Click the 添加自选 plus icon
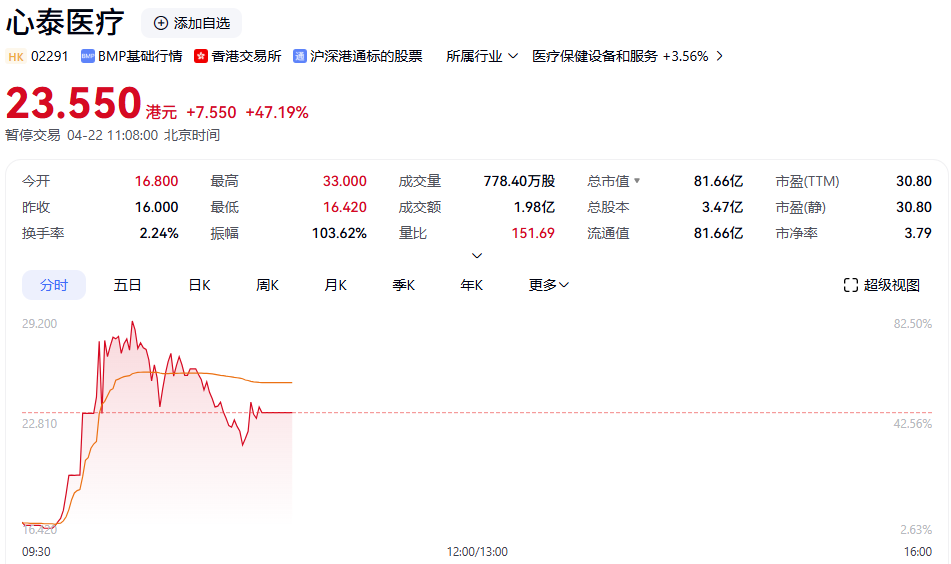Viewport: 951px width, 564px height. click(161, 23)
